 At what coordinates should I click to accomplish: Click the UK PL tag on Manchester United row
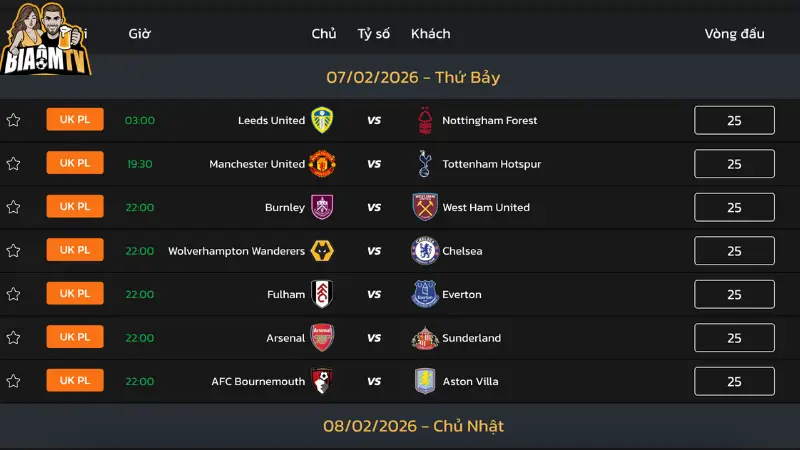pyautogui.click(x=75, y=163)
